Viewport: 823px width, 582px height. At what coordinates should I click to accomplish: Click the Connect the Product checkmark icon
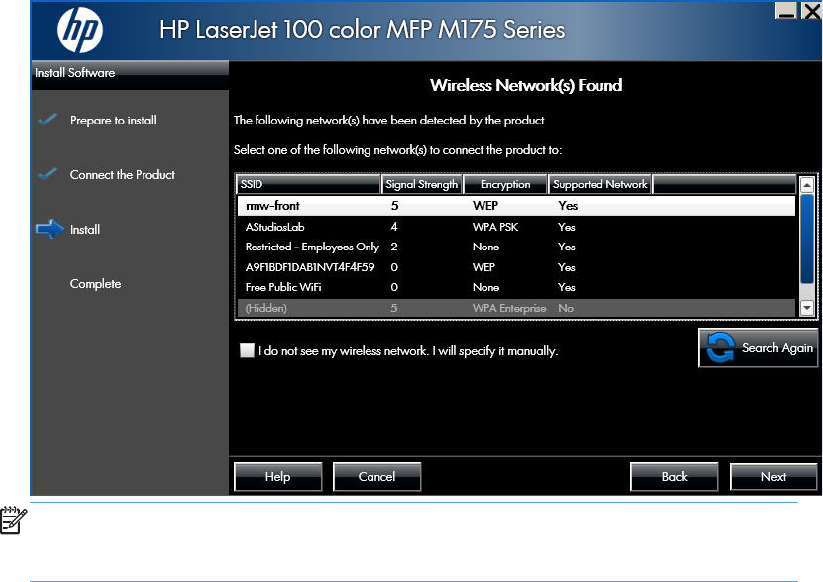47,174
